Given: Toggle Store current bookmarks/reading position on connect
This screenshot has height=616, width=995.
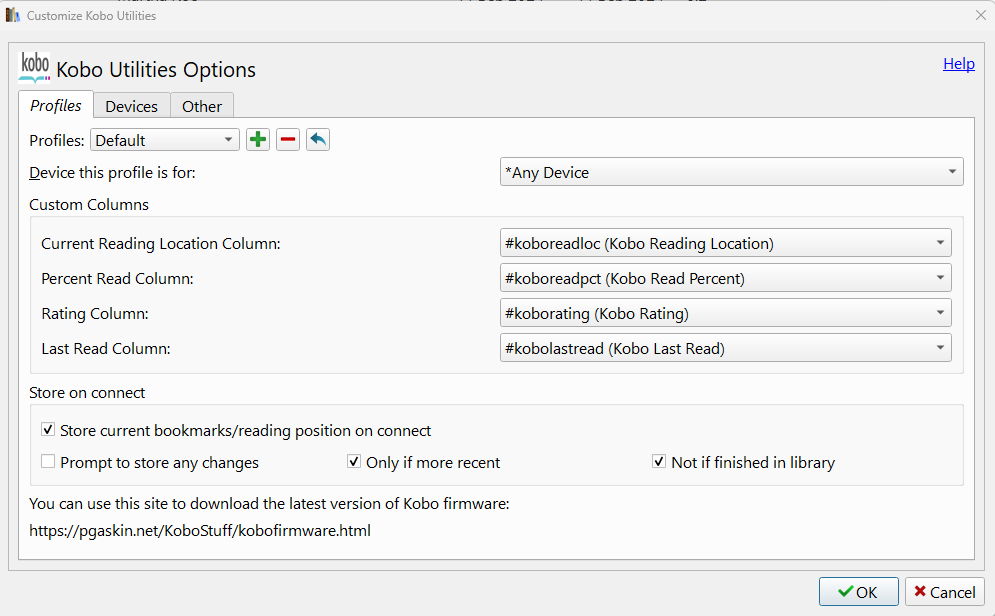Looking at the screenshot, I should pos(48,430).
